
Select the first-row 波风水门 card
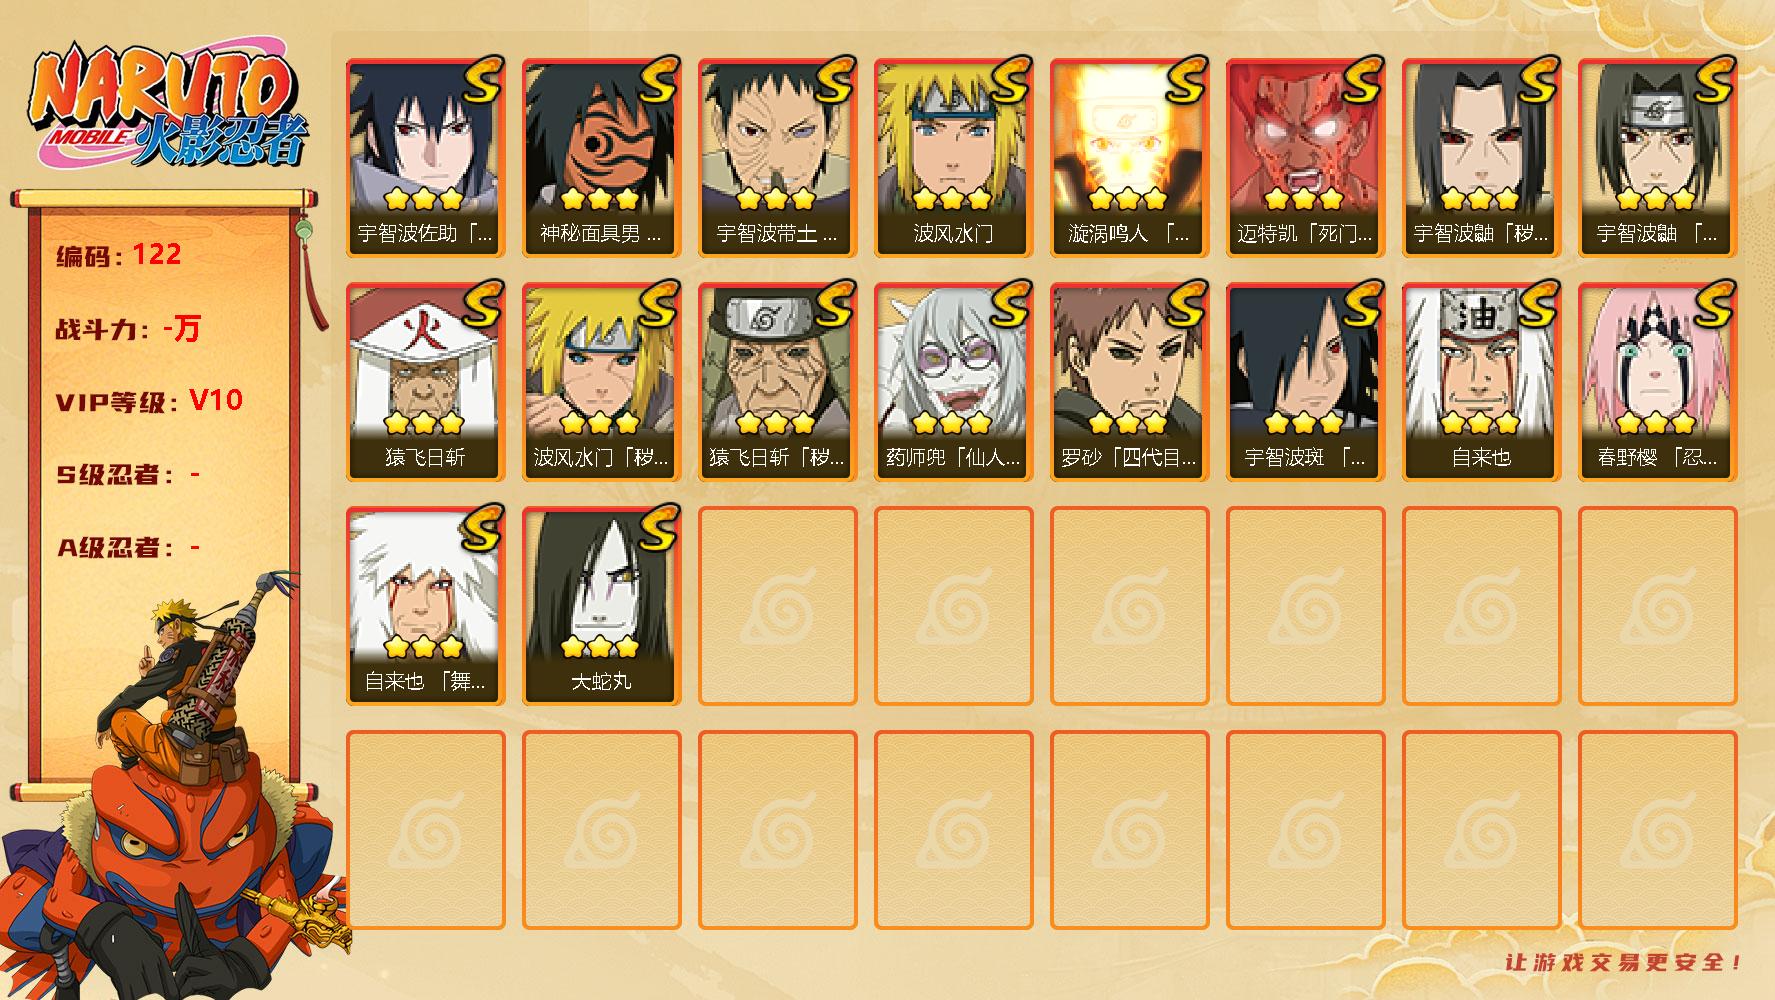[x=953, y=158]
